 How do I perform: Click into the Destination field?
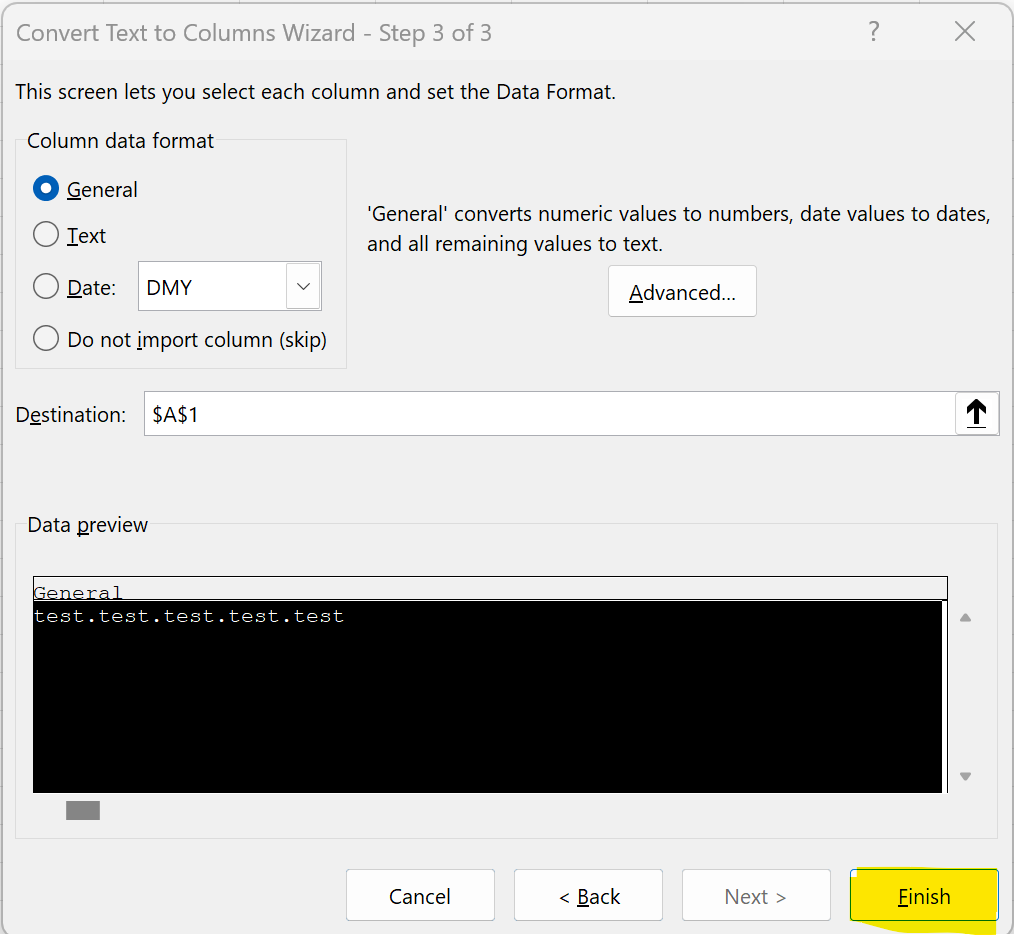point(548,413)
